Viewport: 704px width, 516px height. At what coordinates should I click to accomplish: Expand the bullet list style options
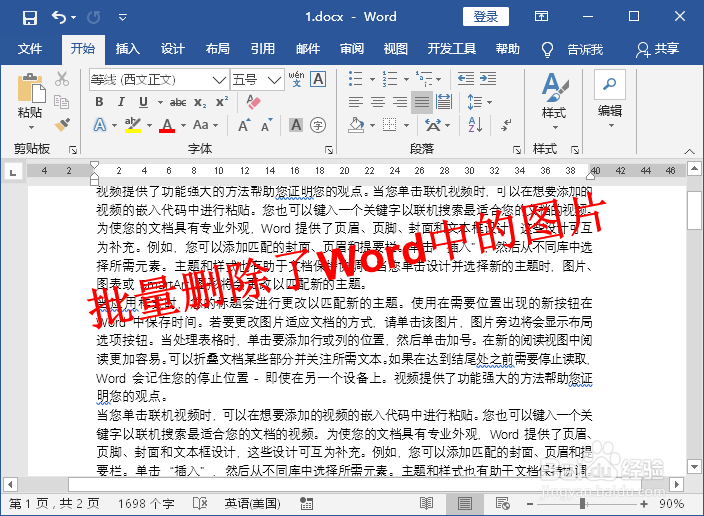point(373,79)
